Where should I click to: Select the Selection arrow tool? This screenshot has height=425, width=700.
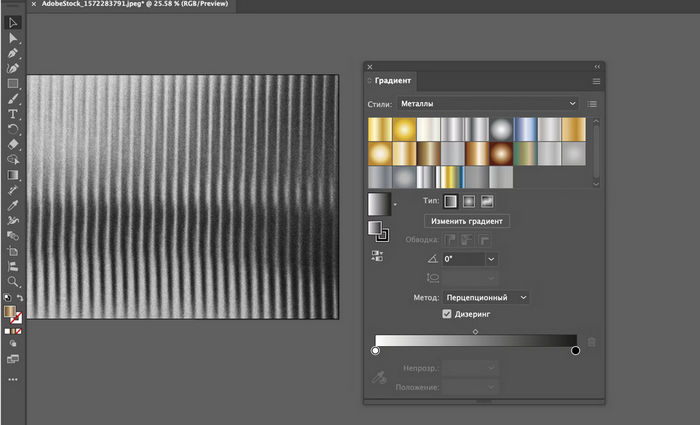pos(13,22)
